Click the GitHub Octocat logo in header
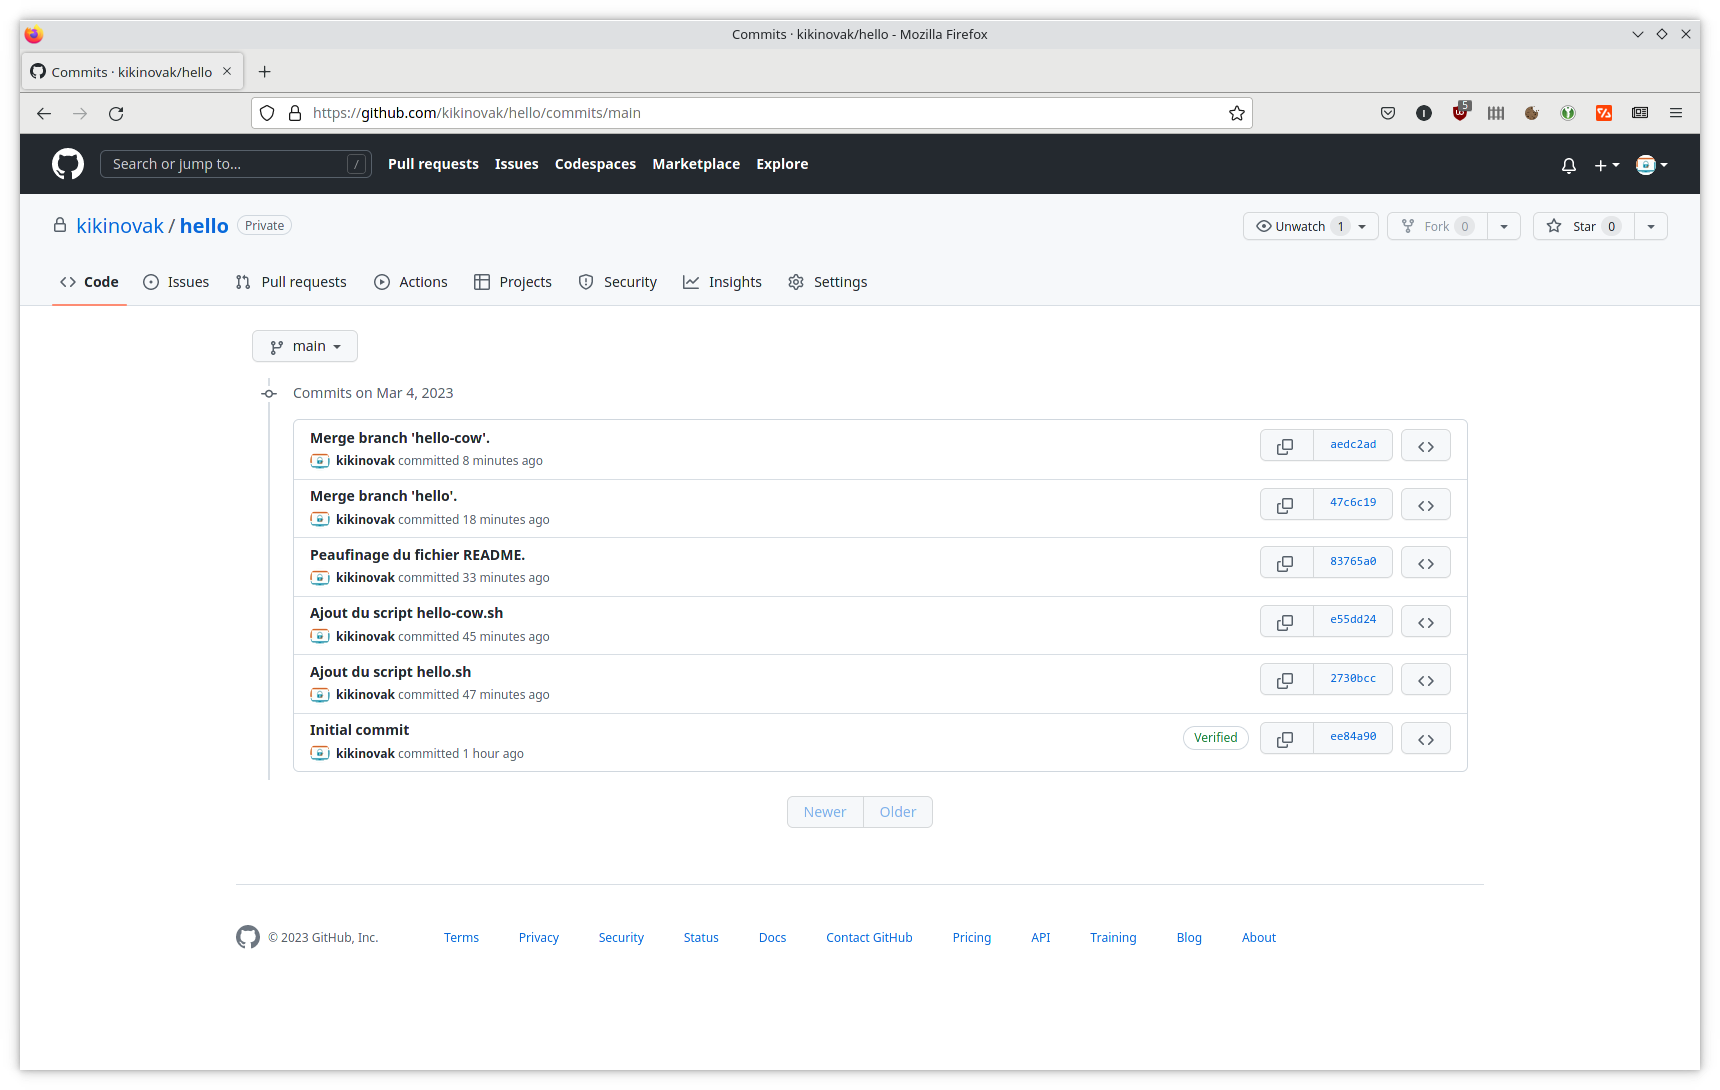The width and height of the screenshot is (1720, 1090). (68, 164)
